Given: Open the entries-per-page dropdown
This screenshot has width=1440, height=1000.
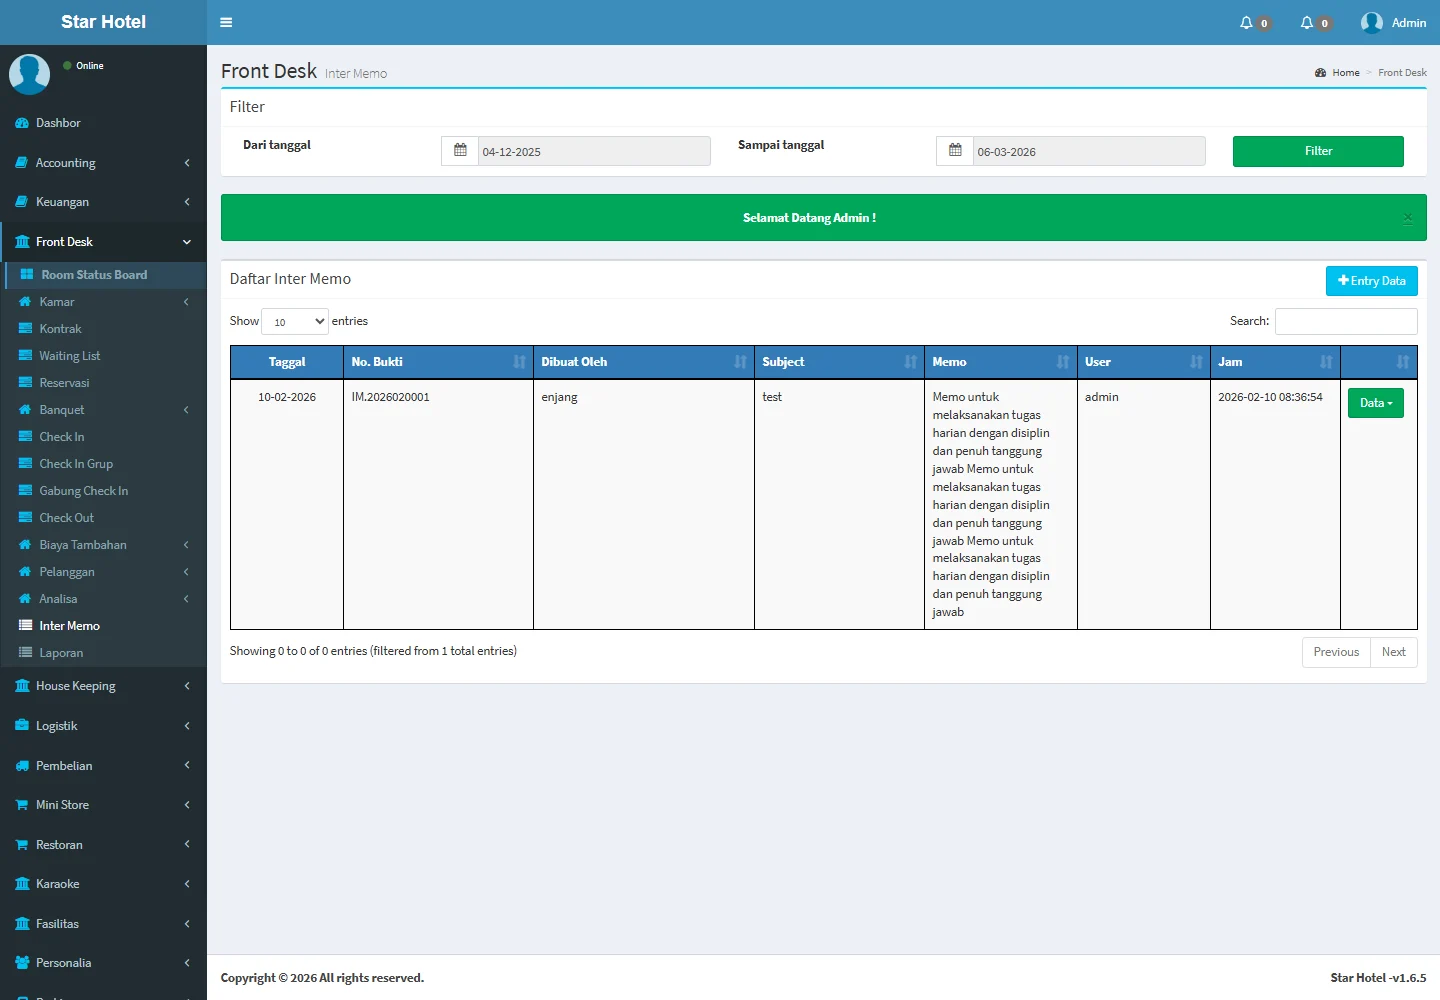Looking at the screenshot, I should [295, 321].
